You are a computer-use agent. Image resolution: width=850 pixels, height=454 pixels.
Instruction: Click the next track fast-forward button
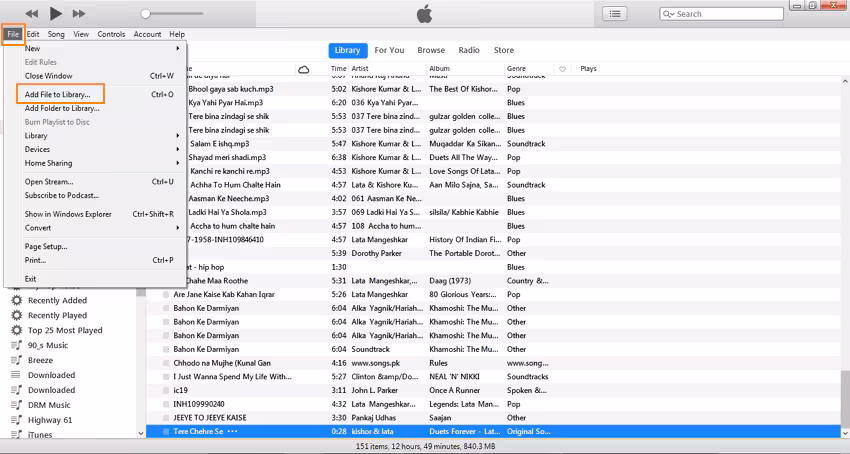(x=79, y=14)
